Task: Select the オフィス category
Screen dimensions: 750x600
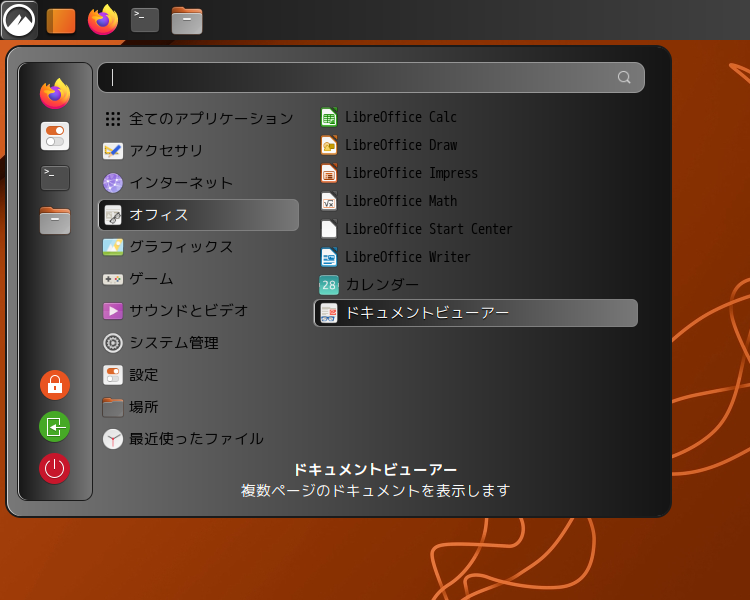Action: pos(199,215)
